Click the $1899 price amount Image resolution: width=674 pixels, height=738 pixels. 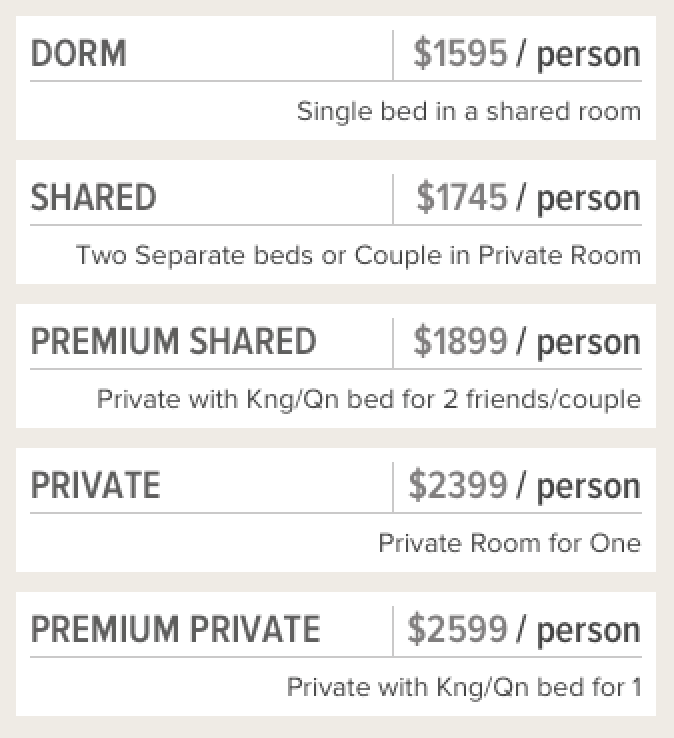tap(461, 342)
